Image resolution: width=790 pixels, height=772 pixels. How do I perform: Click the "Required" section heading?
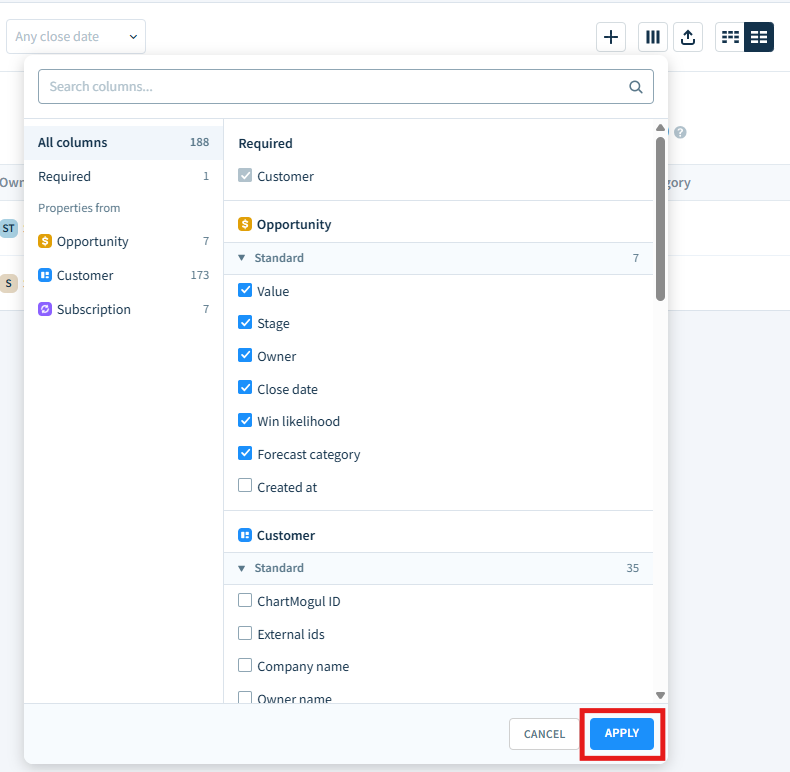(x=266, y=144)
